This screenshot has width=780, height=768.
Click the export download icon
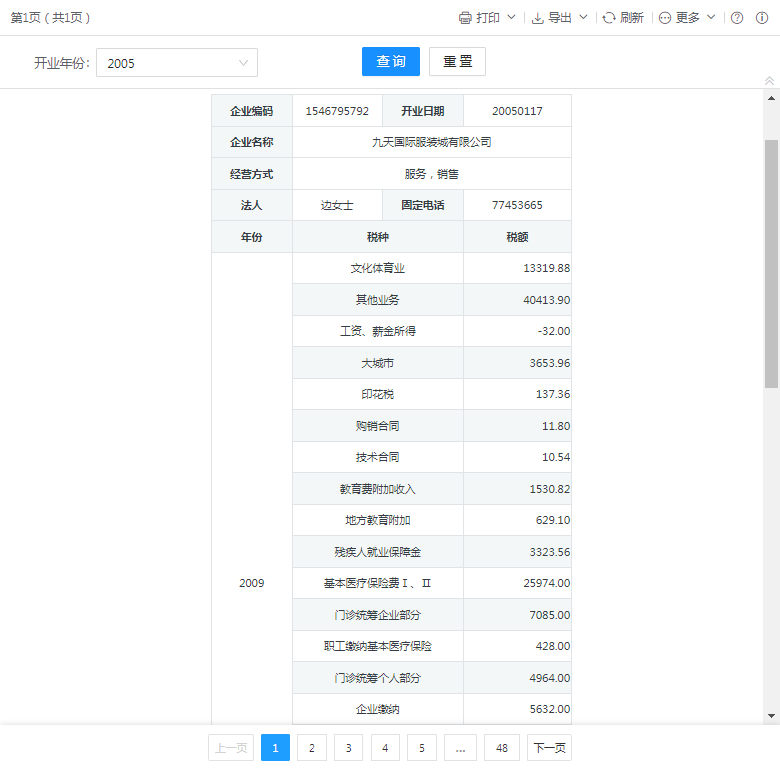coord(537,18)
